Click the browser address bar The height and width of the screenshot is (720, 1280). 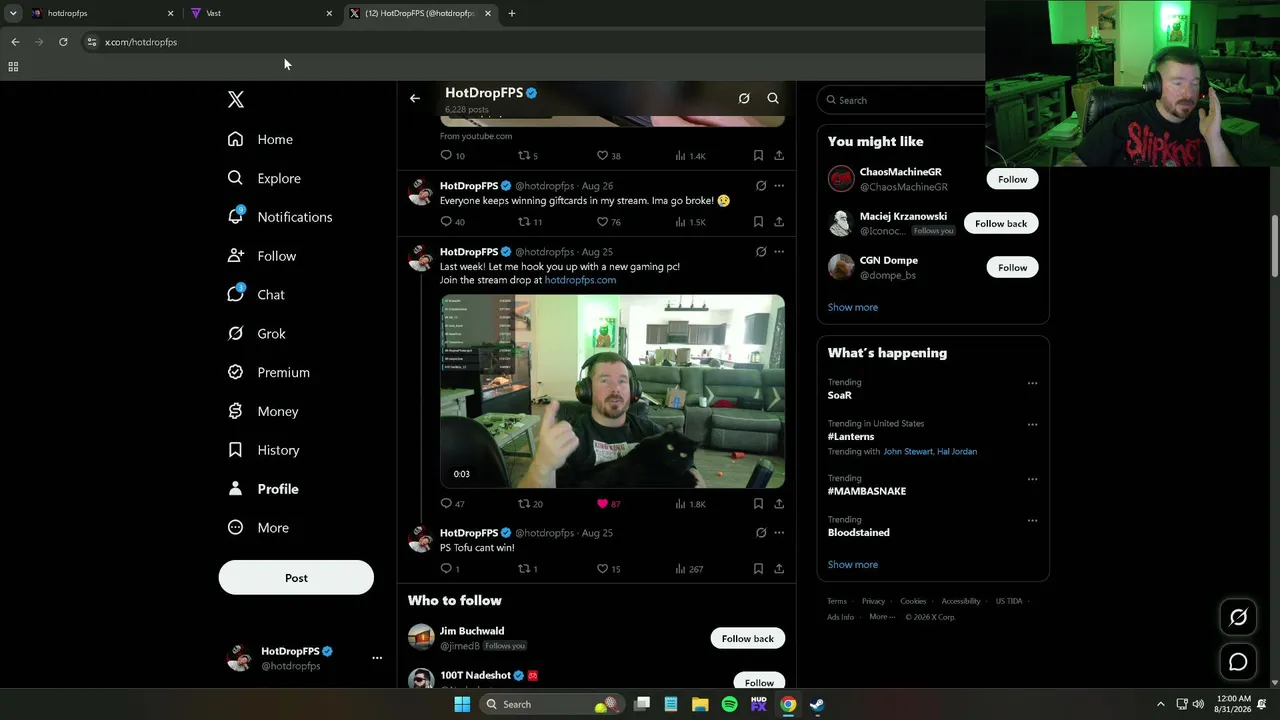530,42
